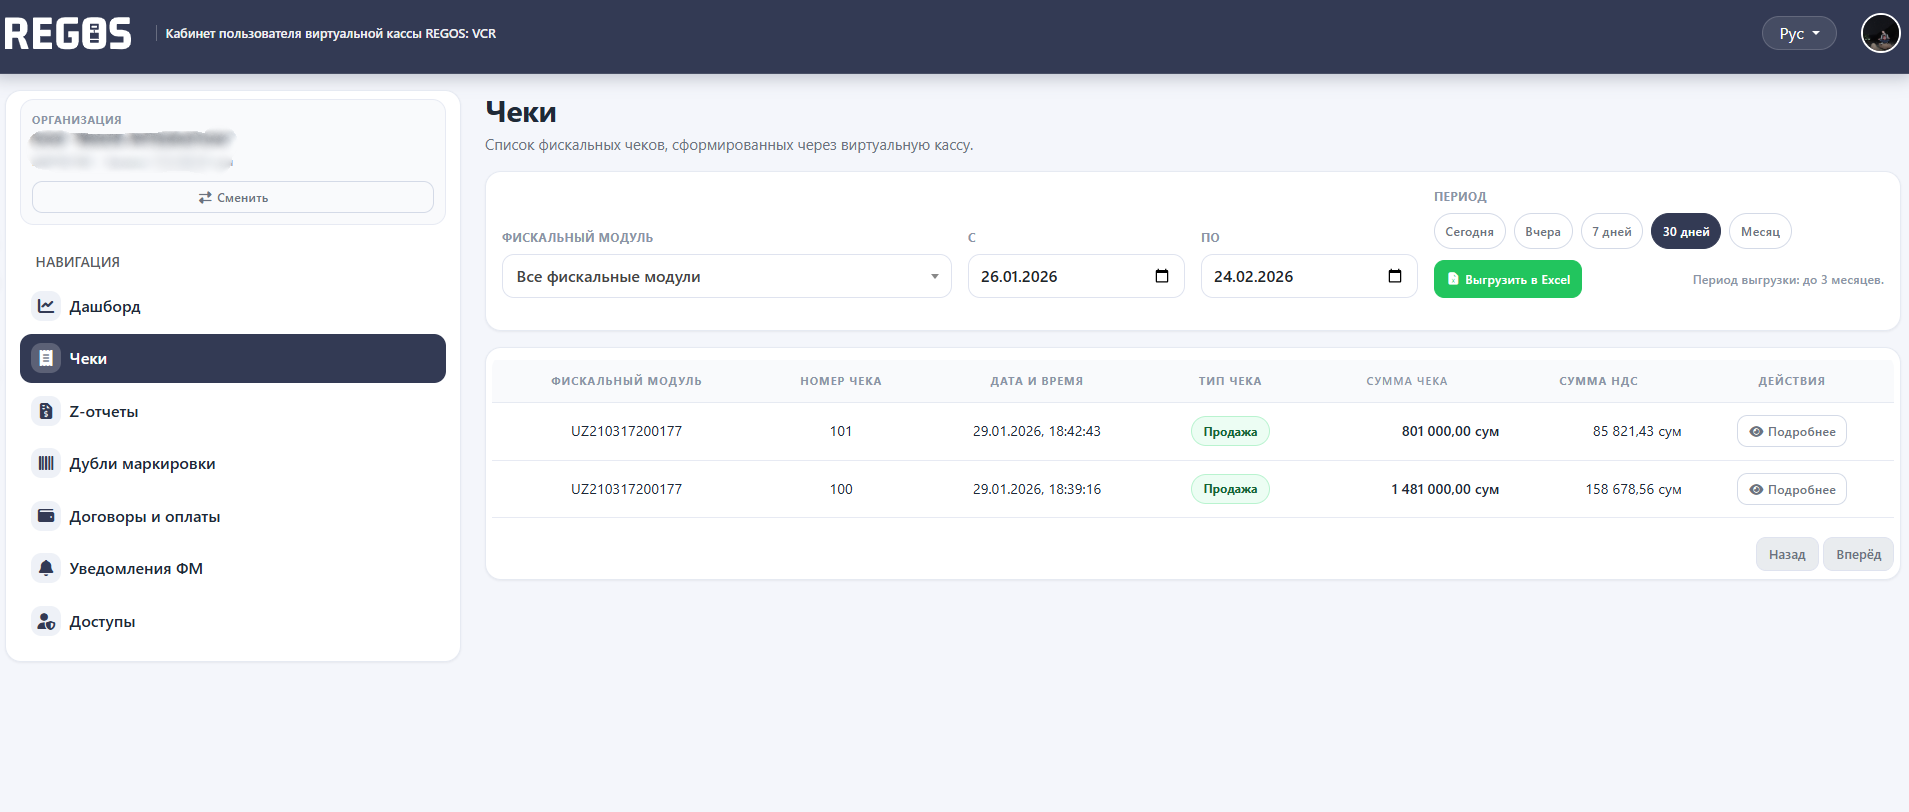1909x812 pixels.
Task: Click Выгрузить в Excel button
Action: point(1507,279)
